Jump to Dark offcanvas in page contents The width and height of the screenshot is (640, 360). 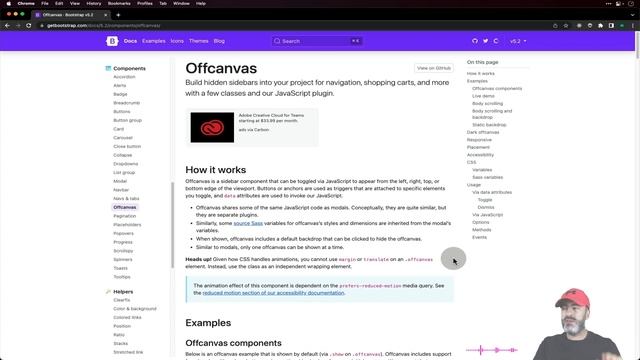483,132
